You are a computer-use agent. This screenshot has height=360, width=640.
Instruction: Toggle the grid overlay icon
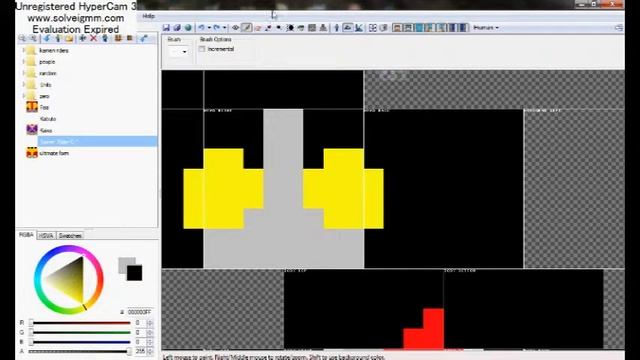point(373,28)
